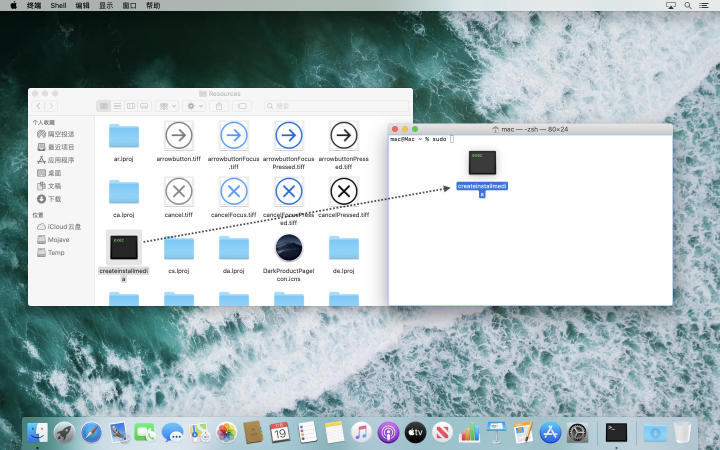
Task: Open the Trash from the Dock
Action: coord(683,433)
